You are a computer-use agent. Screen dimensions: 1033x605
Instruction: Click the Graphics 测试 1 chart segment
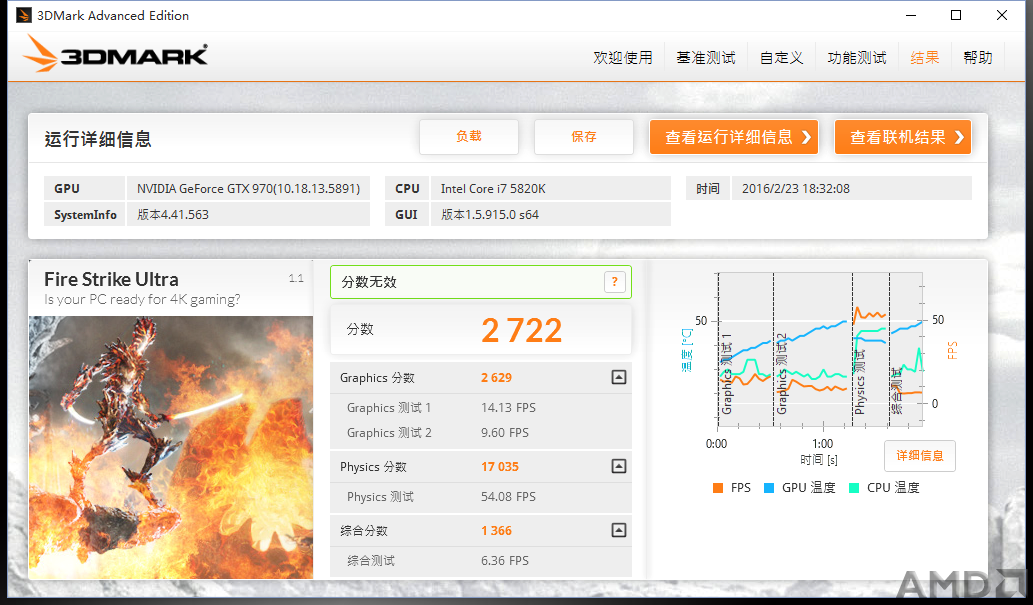[746, 350]
